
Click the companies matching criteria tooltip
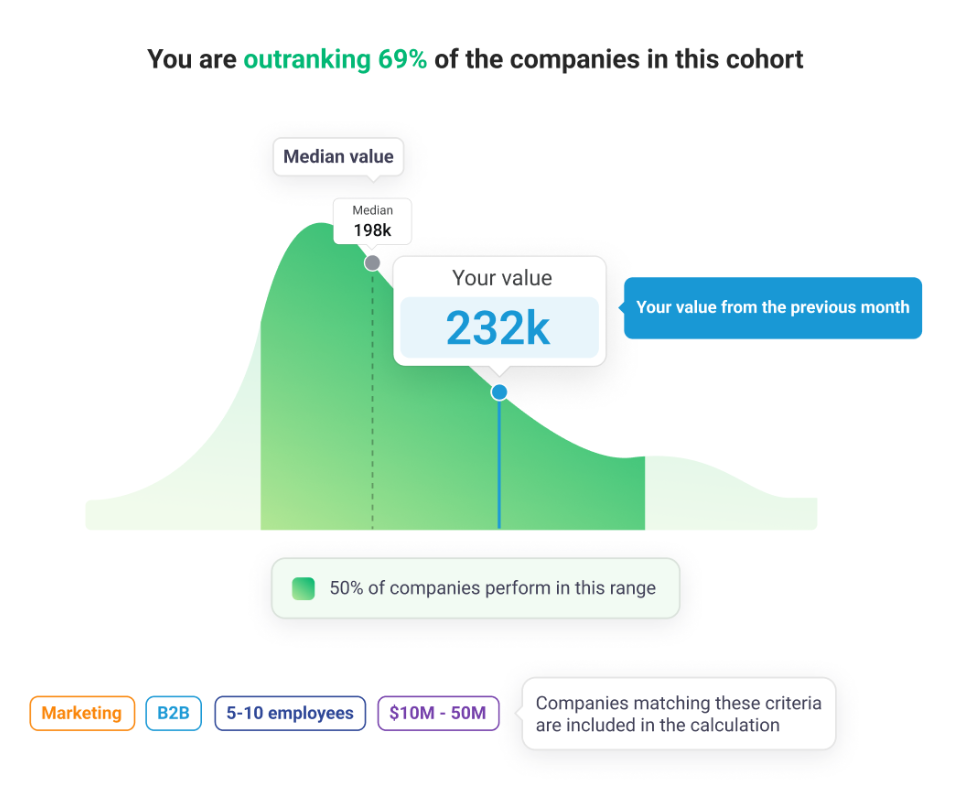point(678,714)
